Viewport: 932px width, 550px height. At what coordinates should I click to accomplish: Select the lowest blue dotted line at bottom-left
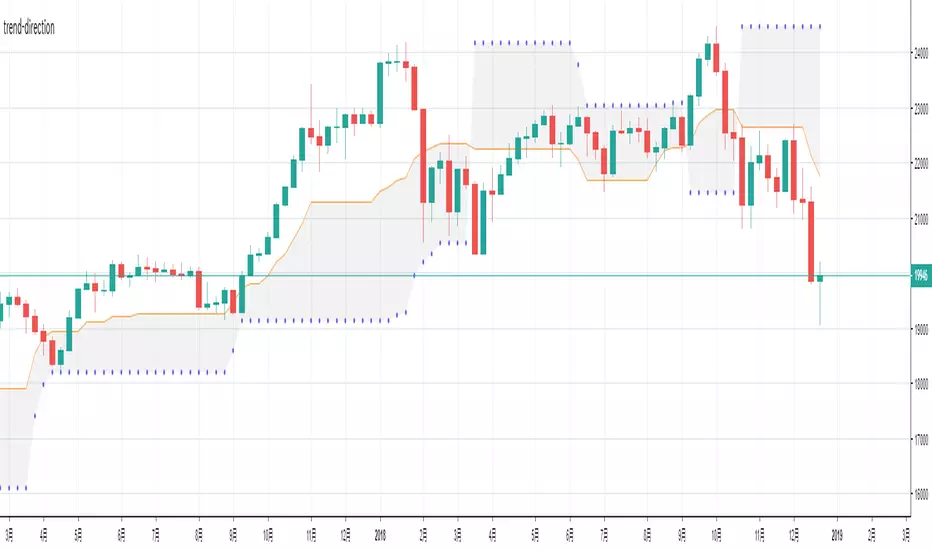coord(14,487)
